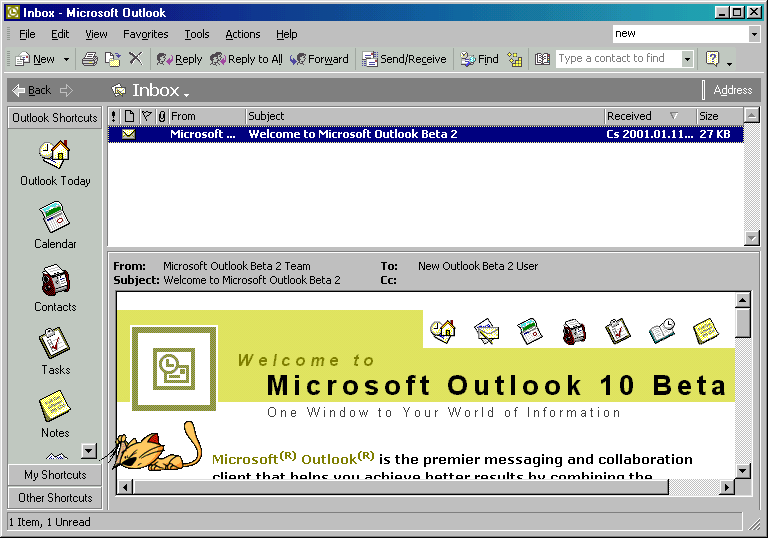Click the Back navigation button
Image resolution: width=768 pixels, height=538 pixels.
click(31, 90)
